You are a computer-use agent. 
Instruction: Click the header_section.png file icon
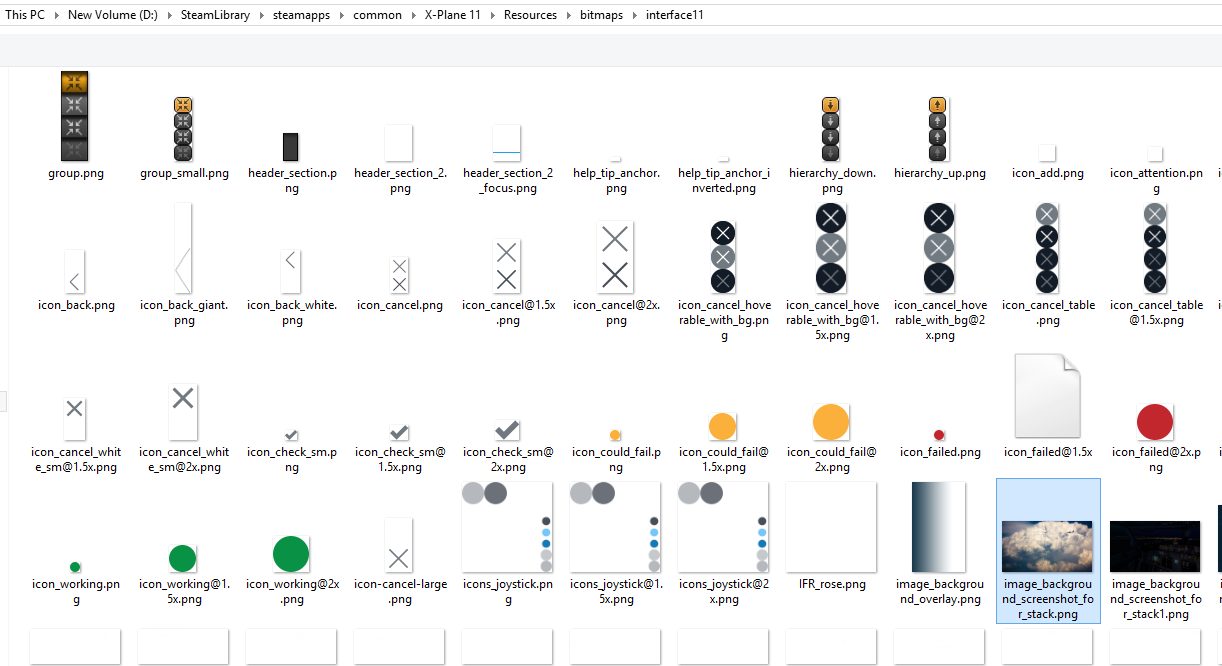(291, 147)
